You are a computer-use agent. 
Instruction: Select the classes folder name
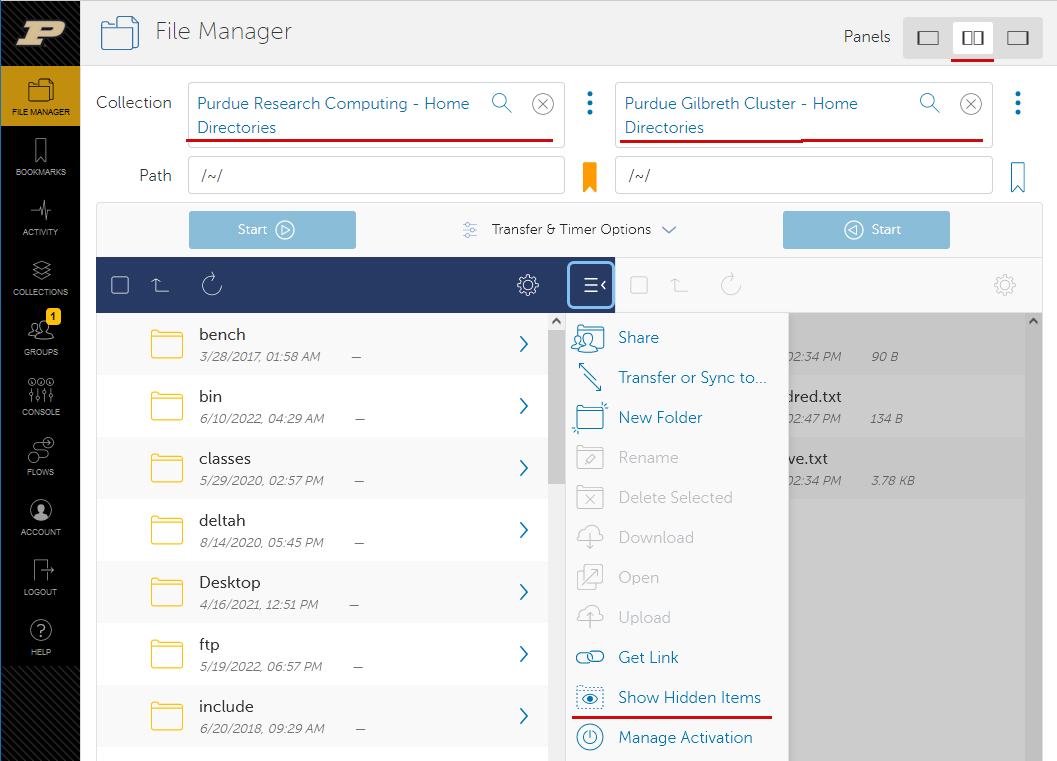[x=224, y=458]
